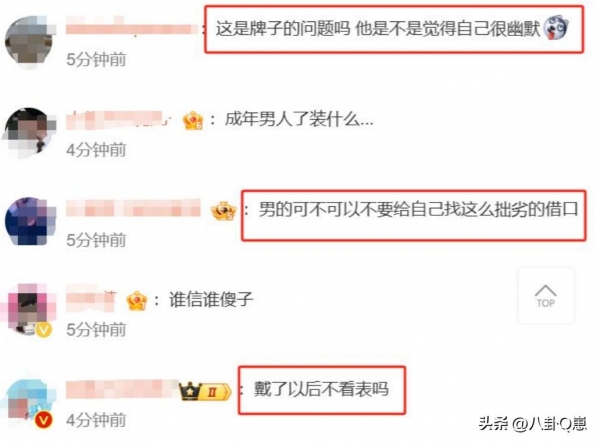600x444 pixels.
Task: Open the first commenter's blurred username
Action: (x=132, y=28)
